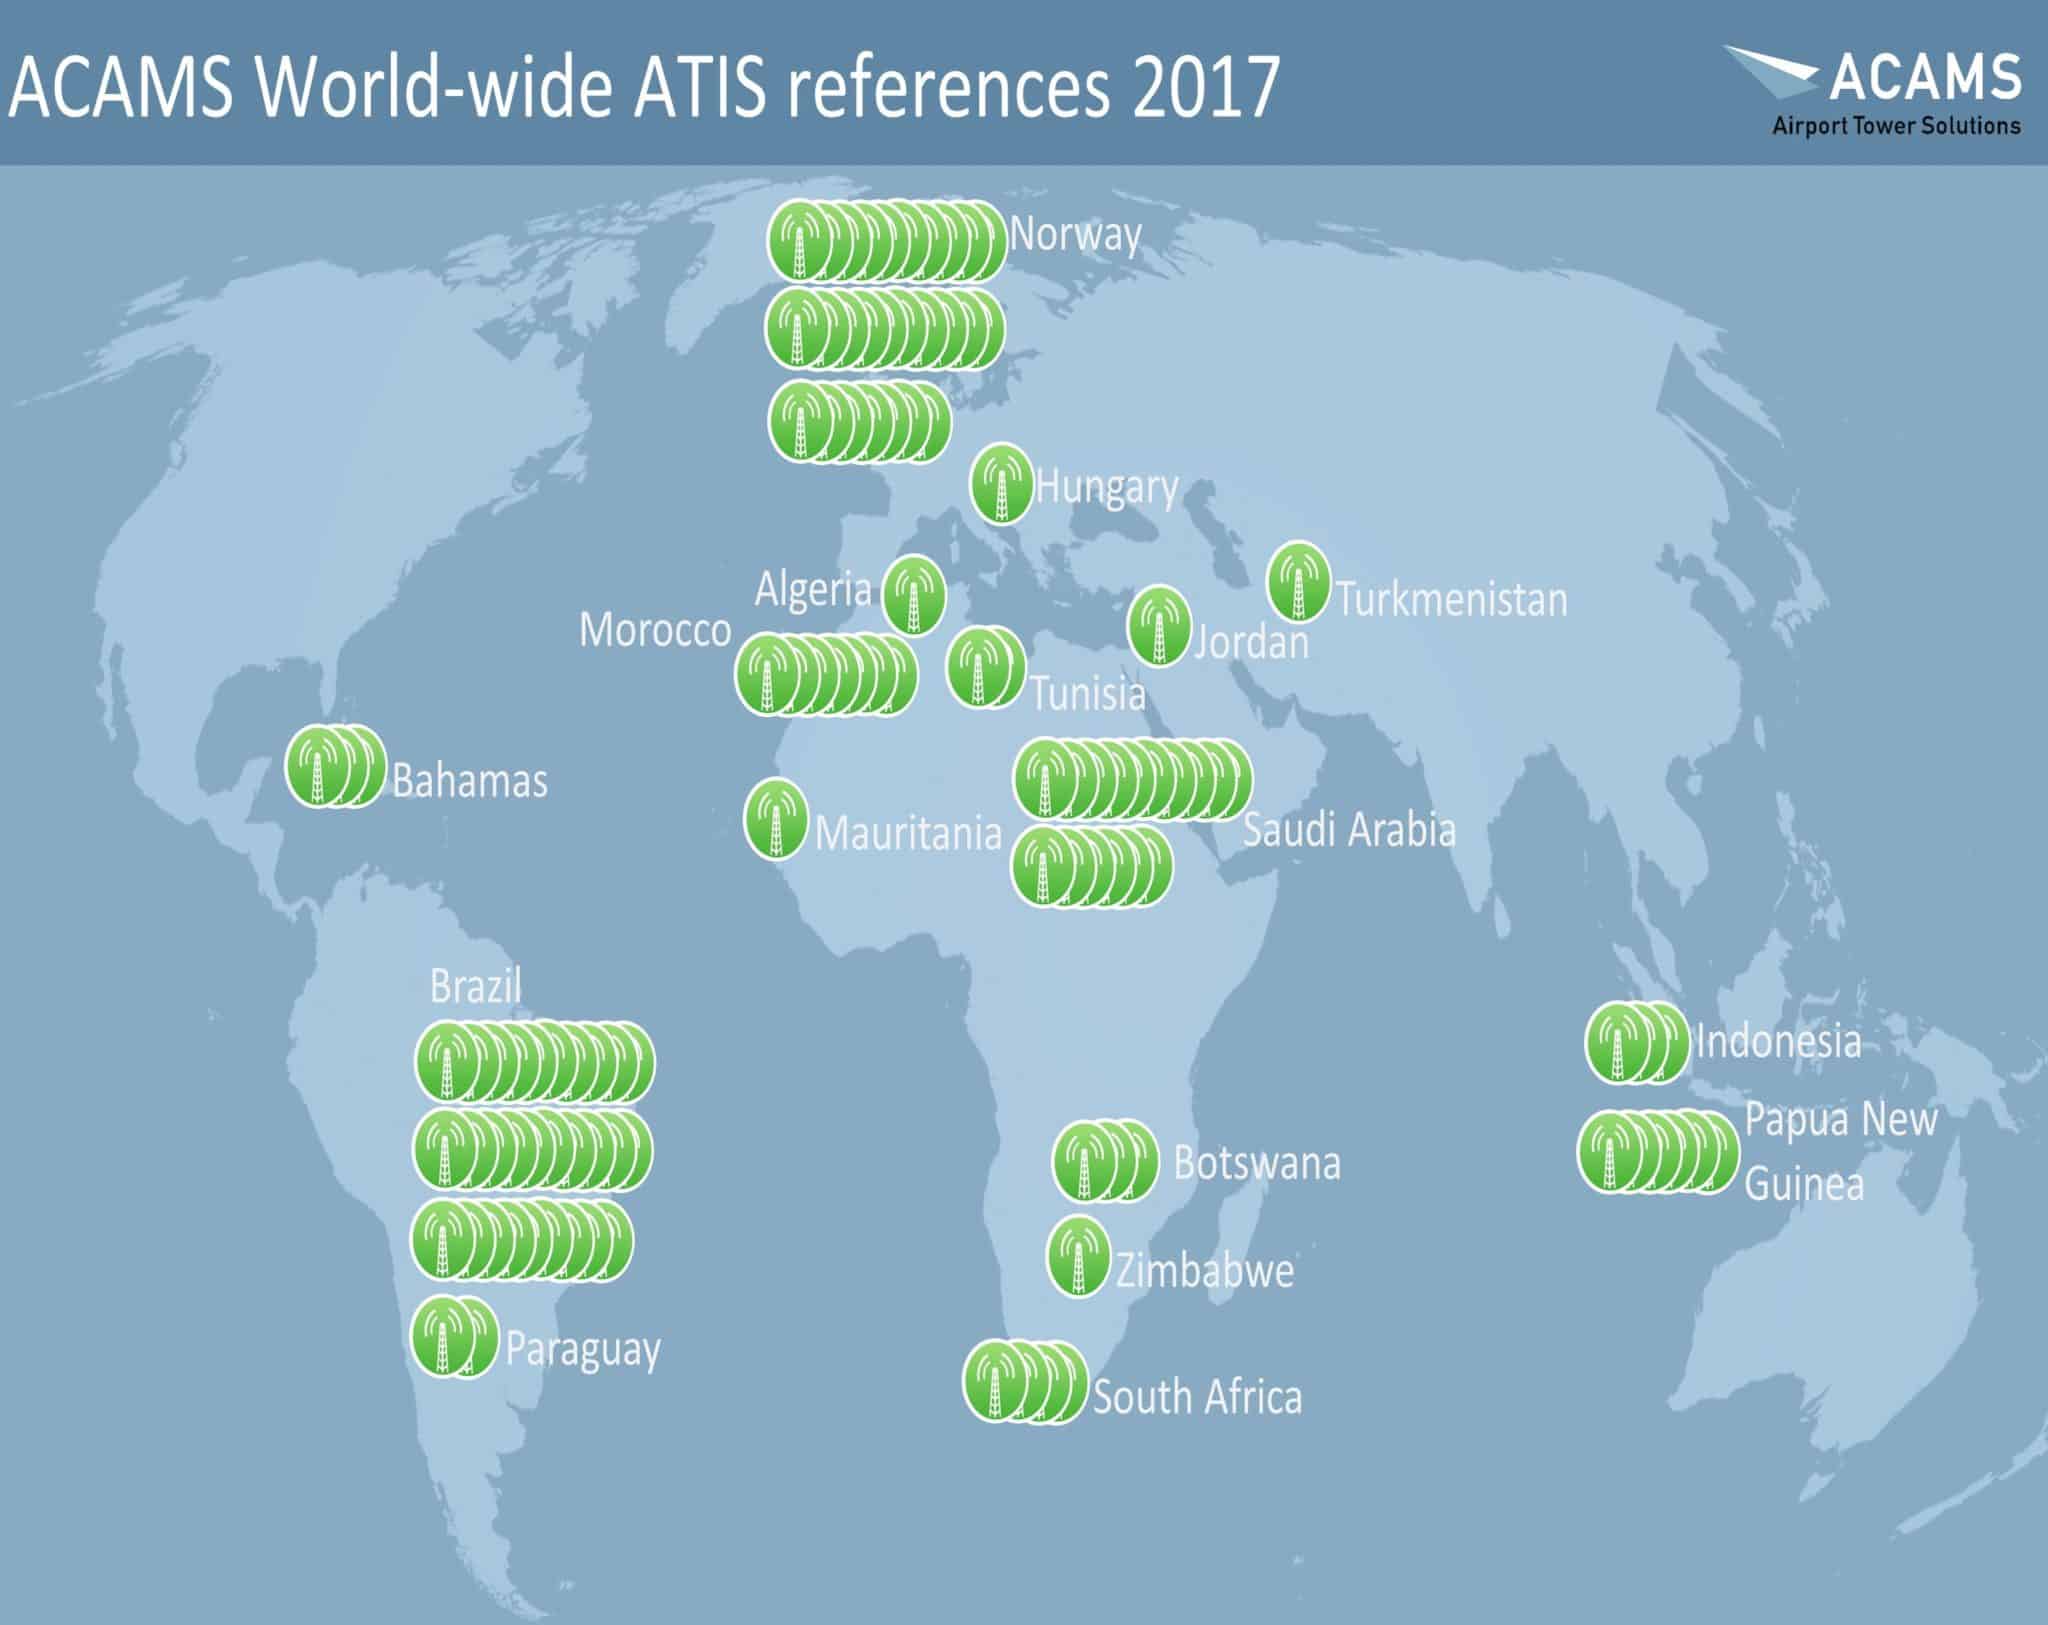Click leftmost antenna icon in Morocco row

pyautogui.click(x=767, y=674)
